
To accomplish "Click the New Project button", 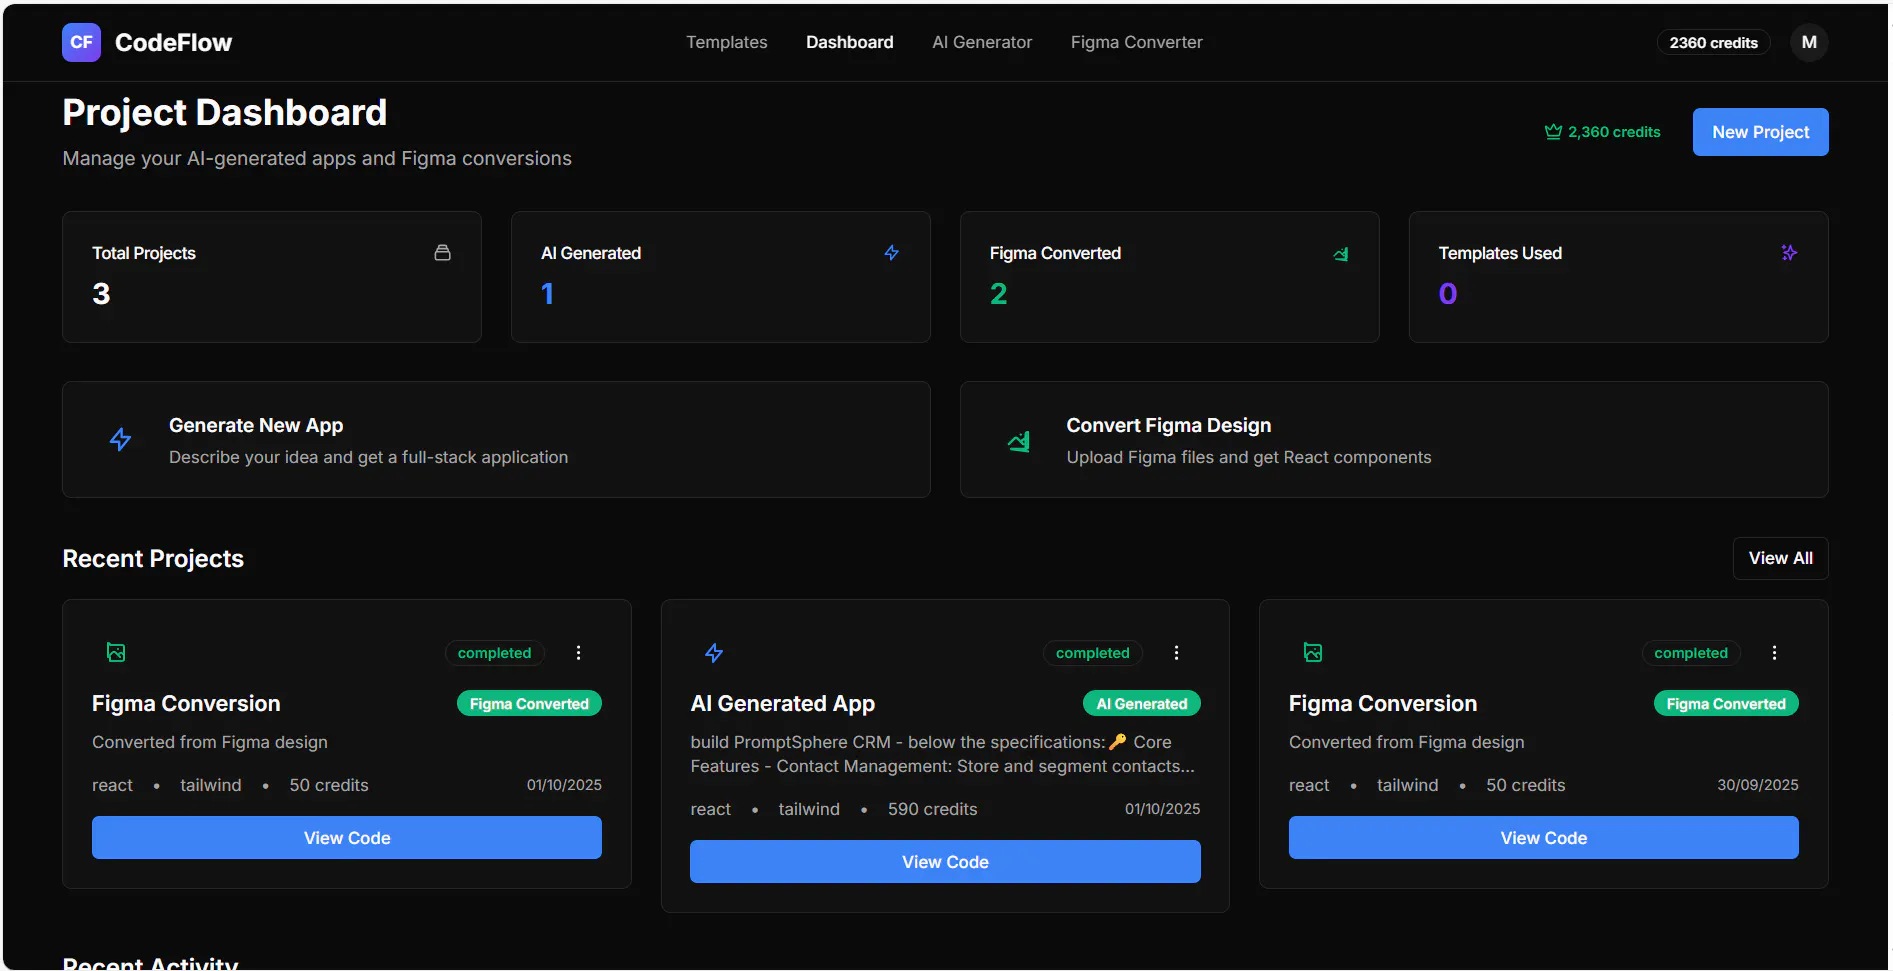I will 1760,132.
